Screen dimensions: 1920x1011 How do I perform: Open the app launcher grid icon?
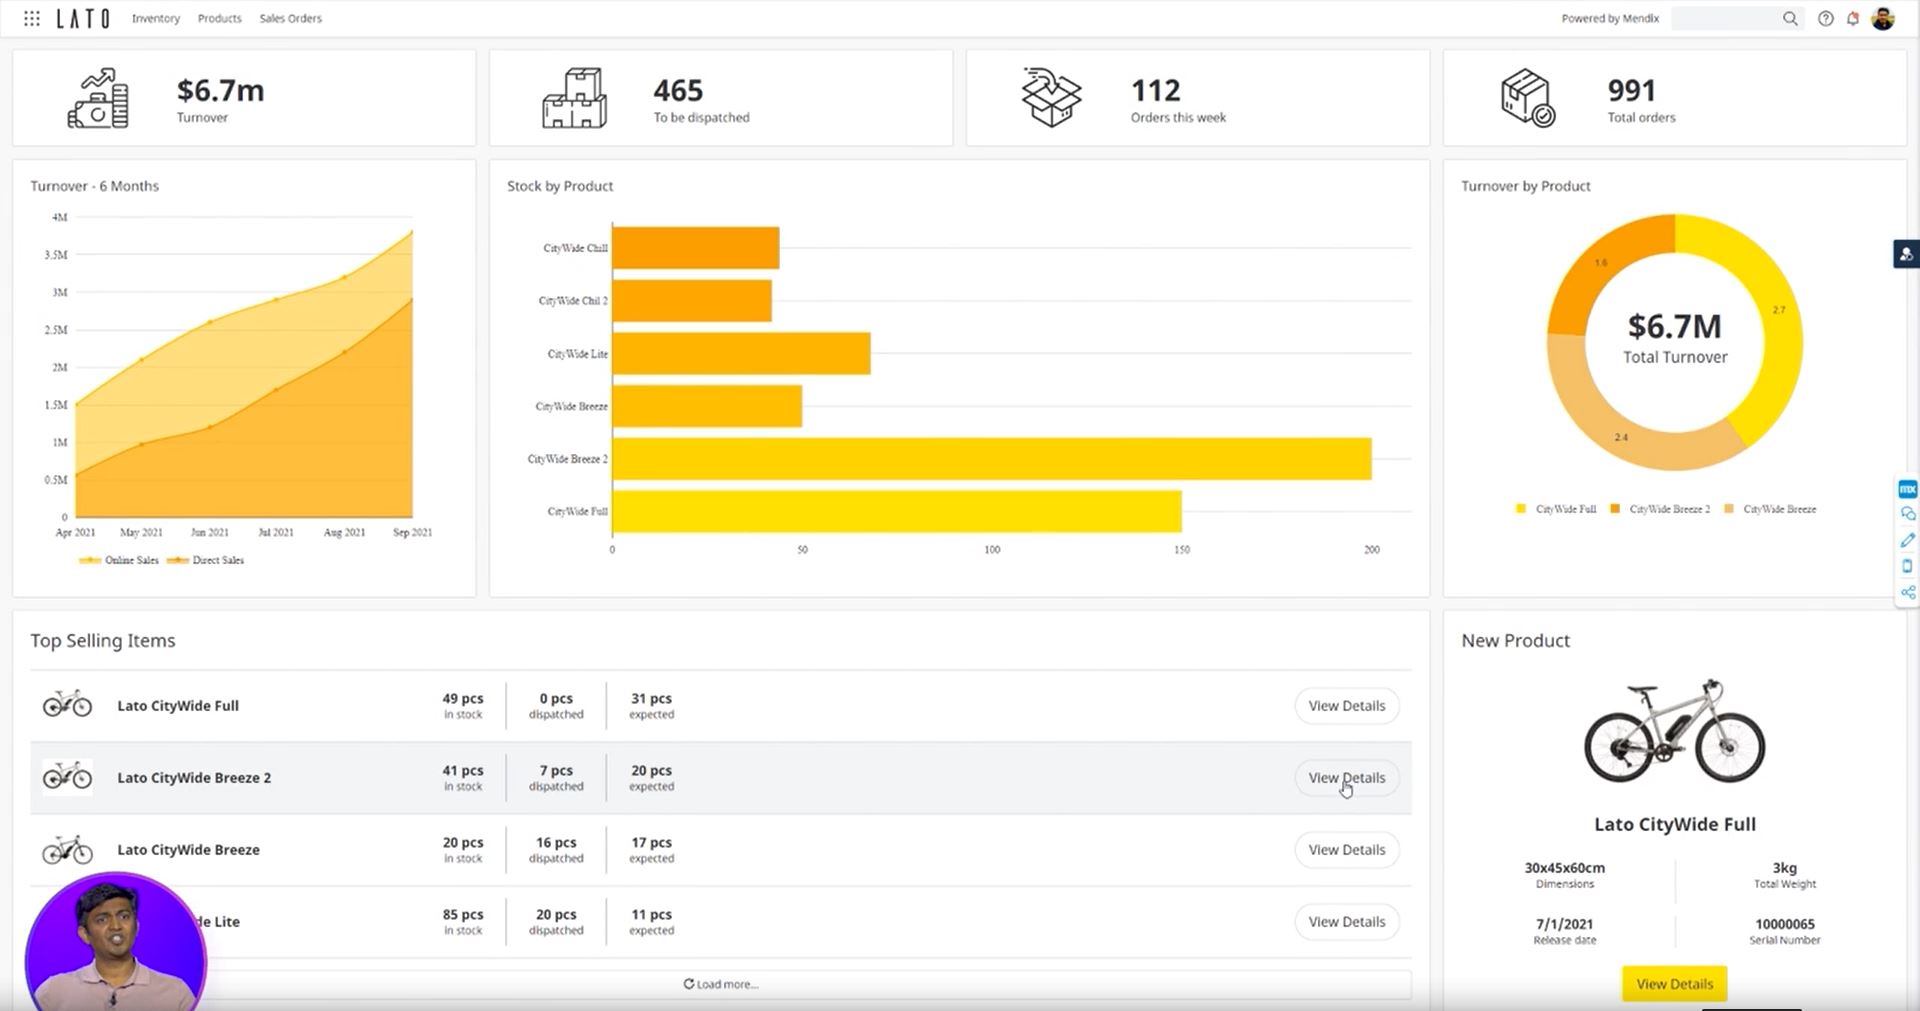point(32,18)
